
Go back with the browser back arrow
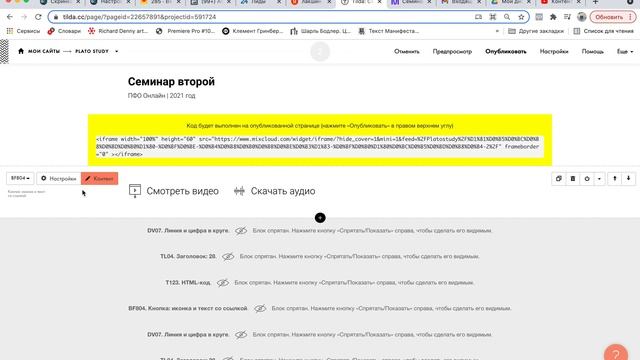pos(10,17)
